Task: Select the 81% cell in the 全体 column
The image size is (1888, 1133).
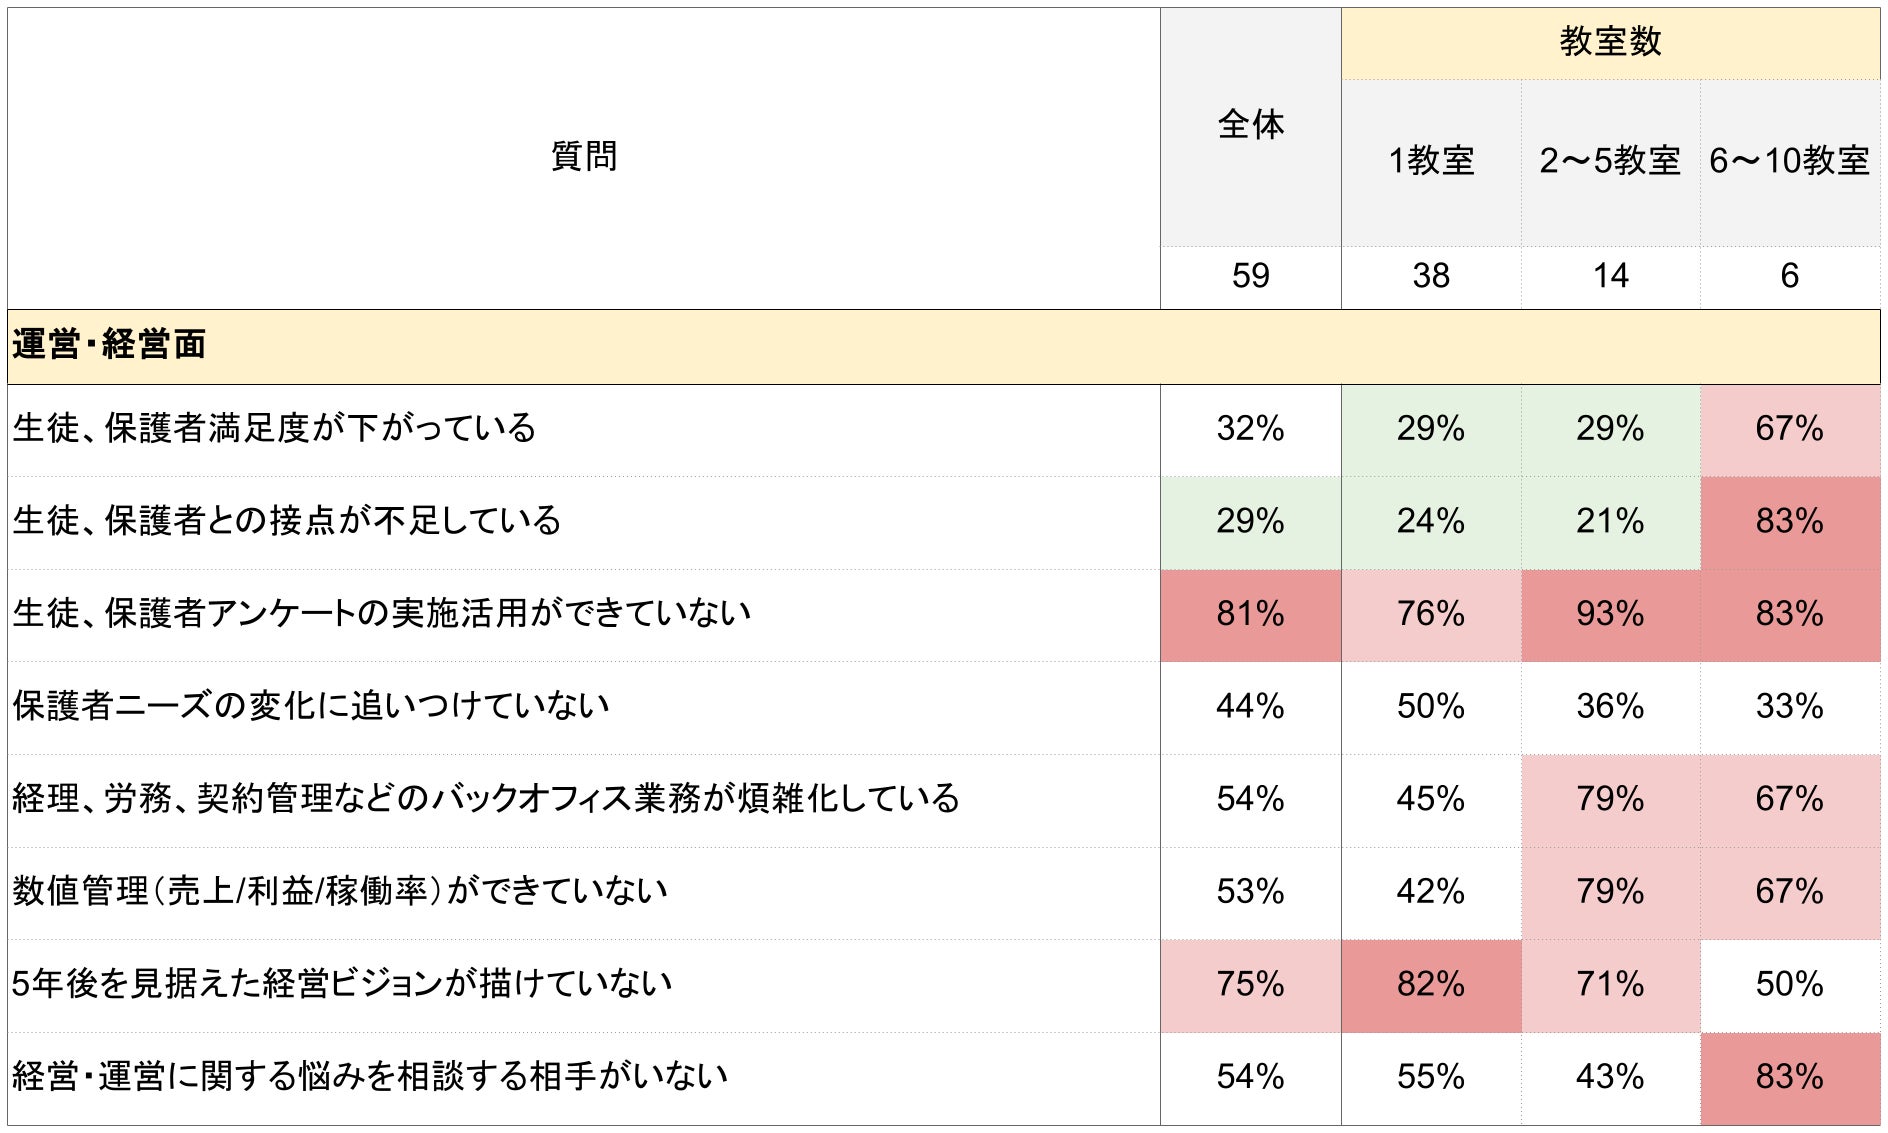Action: click(1250, 614)
